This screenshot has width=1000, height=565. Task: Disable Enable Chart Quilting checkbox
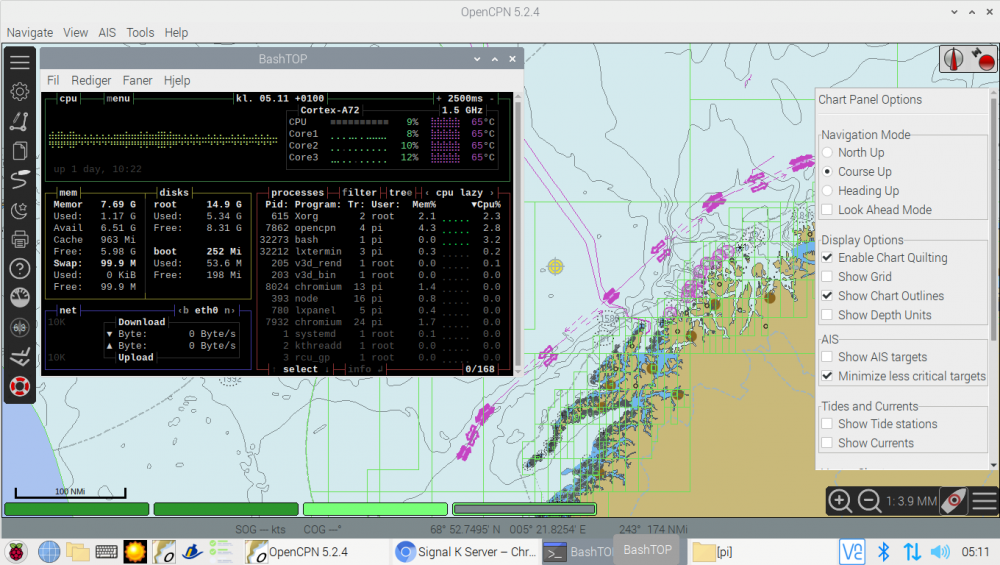885,258
